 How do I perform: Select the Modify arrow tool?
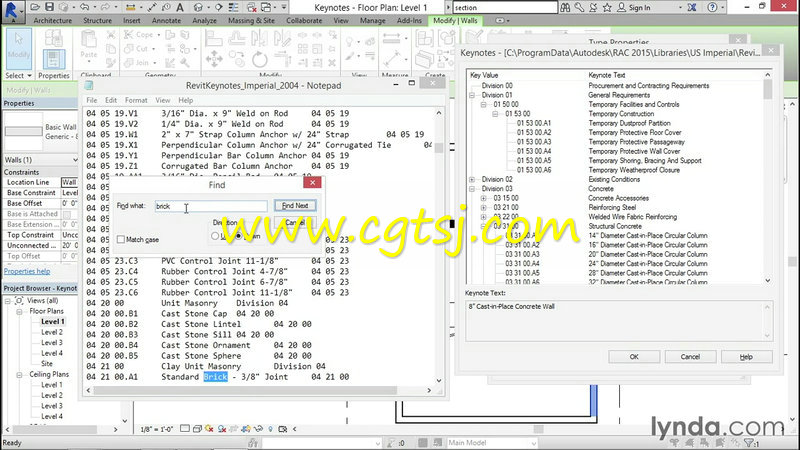(19, 47)
